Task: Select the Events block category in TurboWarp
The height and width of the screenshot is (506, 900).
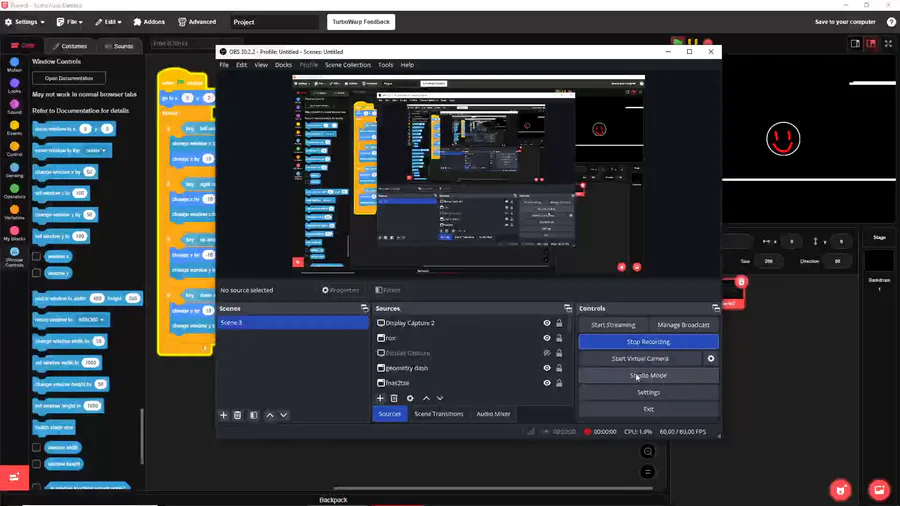Action: pos(14,128)
